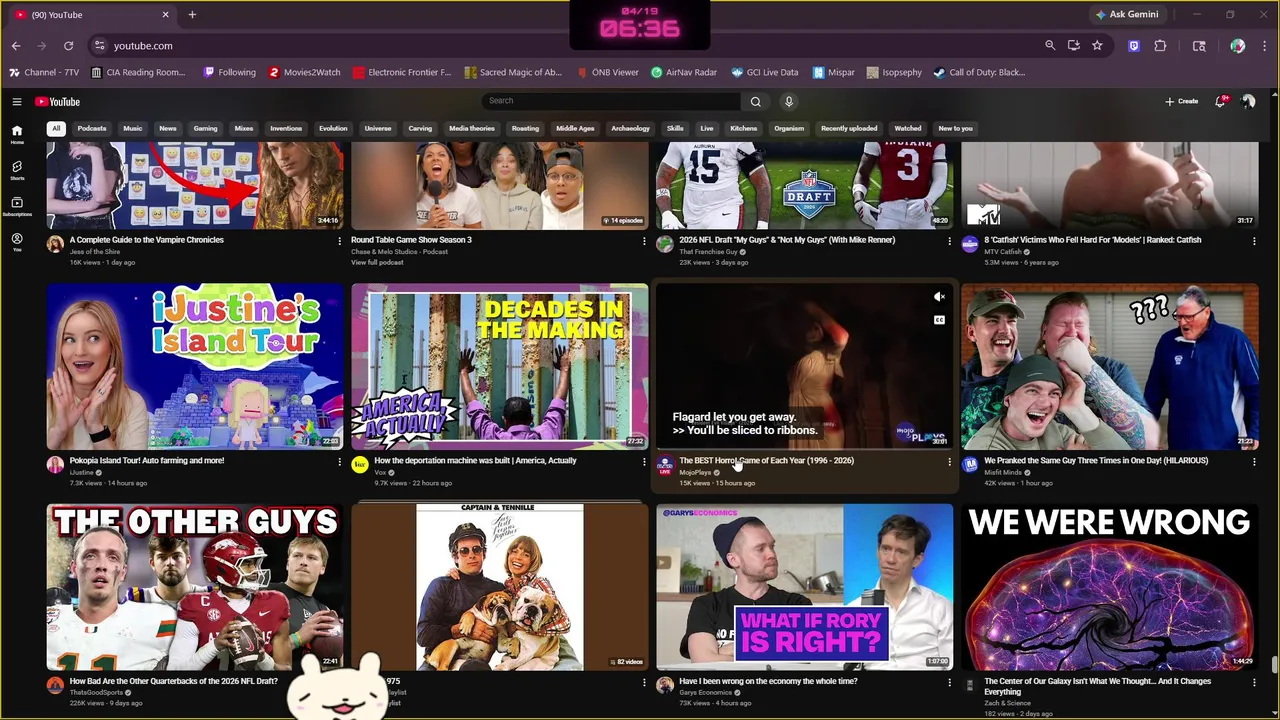Open the Garys Economics channel name
The height and width of the screenshot is (720, 1280).
coord(706,692)
